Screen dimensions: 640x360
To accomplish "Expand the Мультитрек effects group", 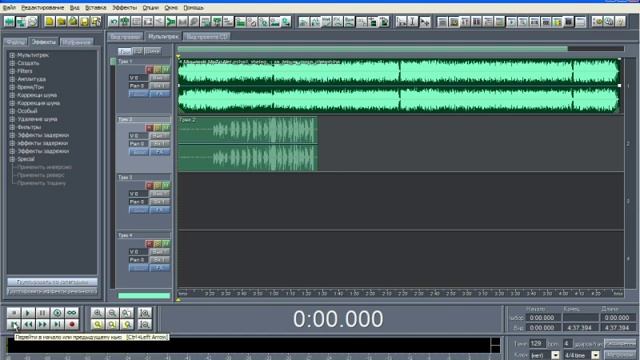I will [12, 55].
